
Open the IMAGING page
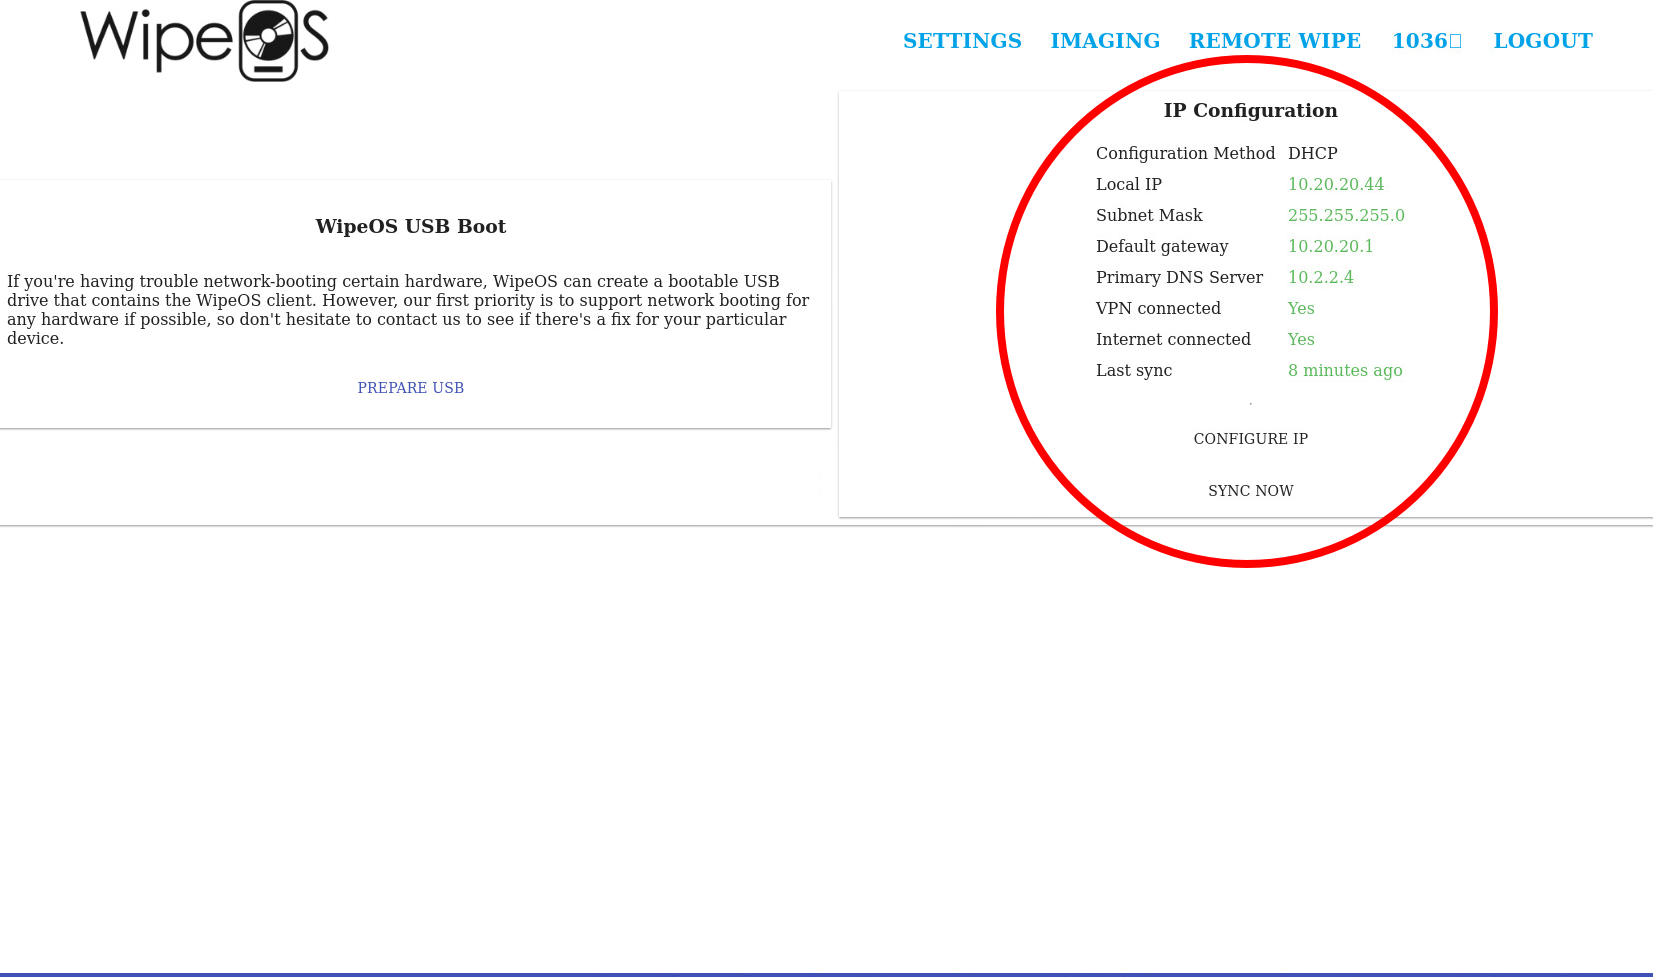pos(1105,41)
